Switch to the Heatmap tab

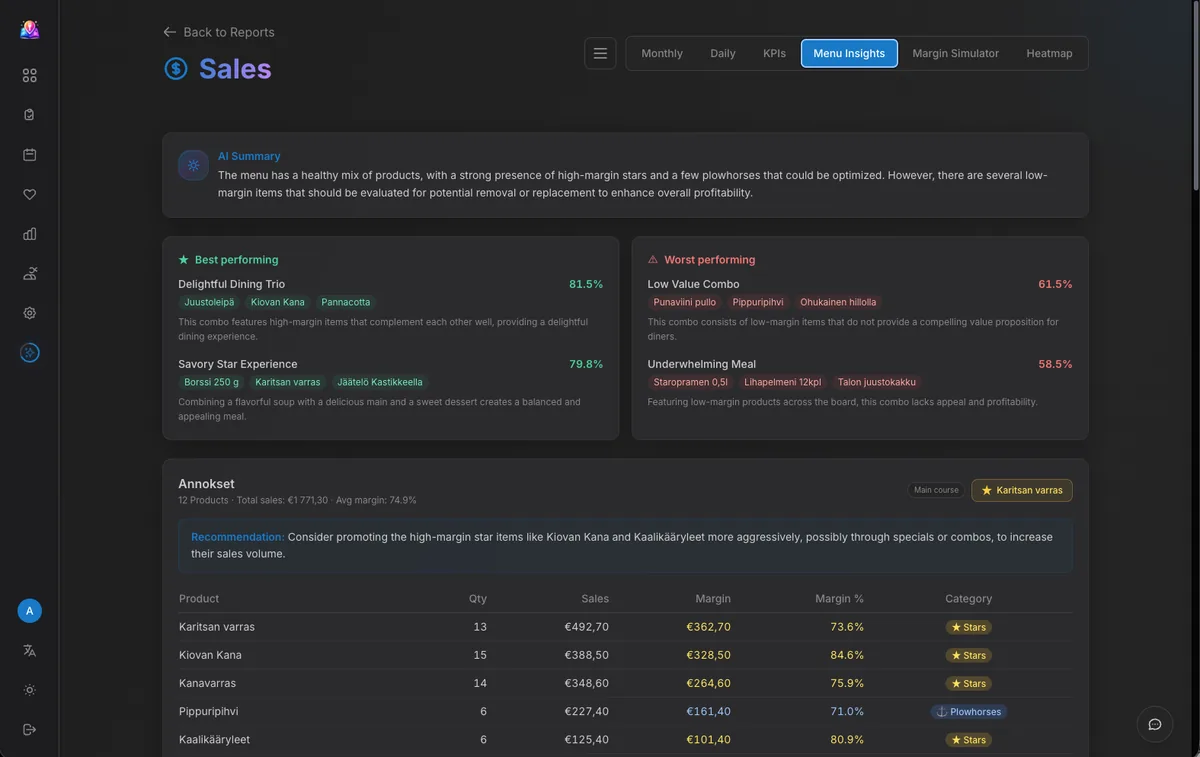1049,53
